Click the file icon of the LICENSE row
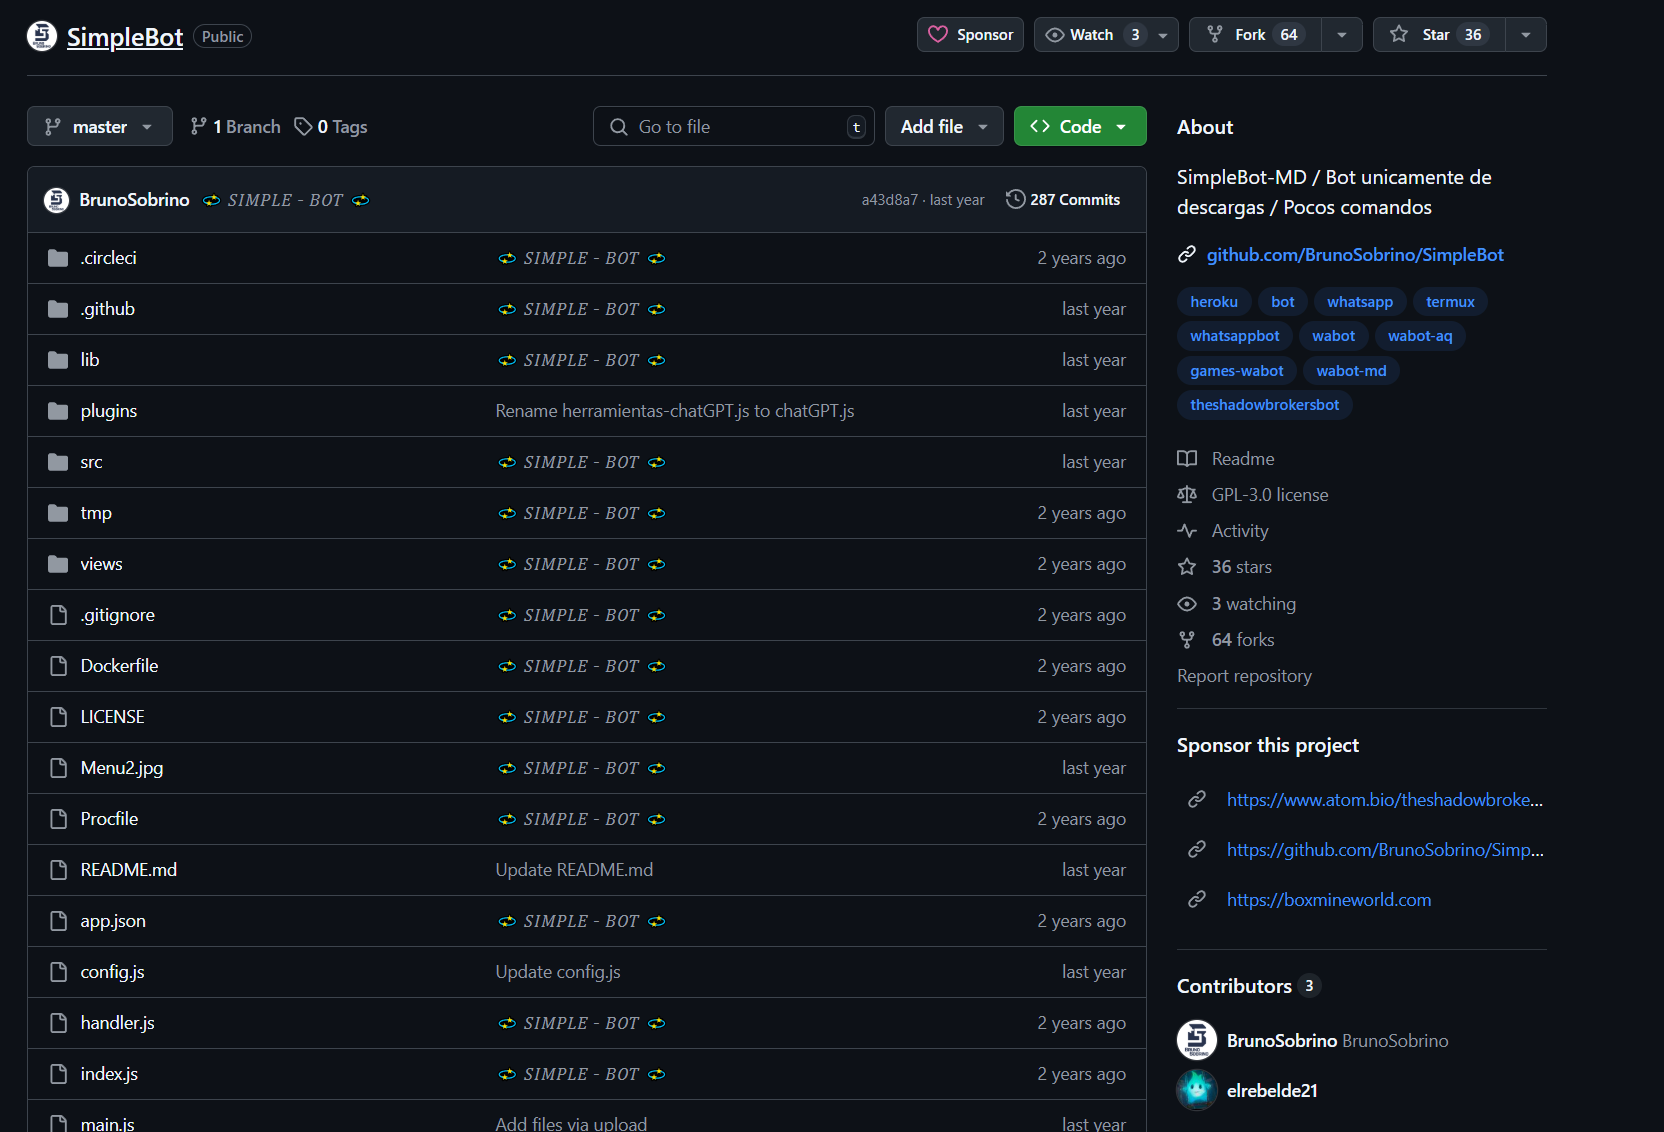Viewport: 1664px width, 1132px height. click(x=58, y=717)
